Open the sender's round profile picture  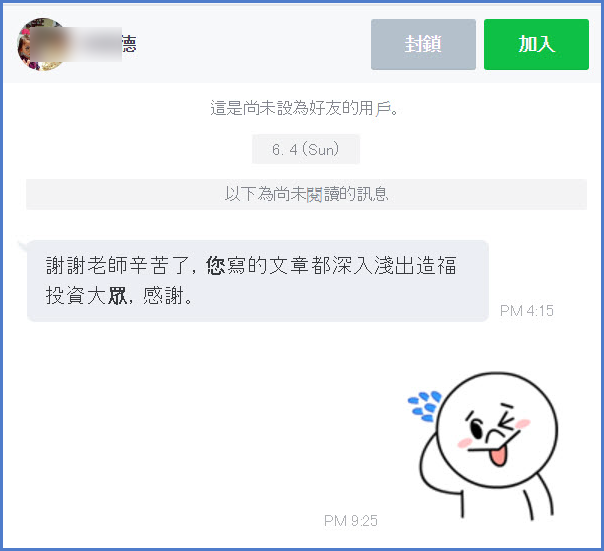(42, 44)
